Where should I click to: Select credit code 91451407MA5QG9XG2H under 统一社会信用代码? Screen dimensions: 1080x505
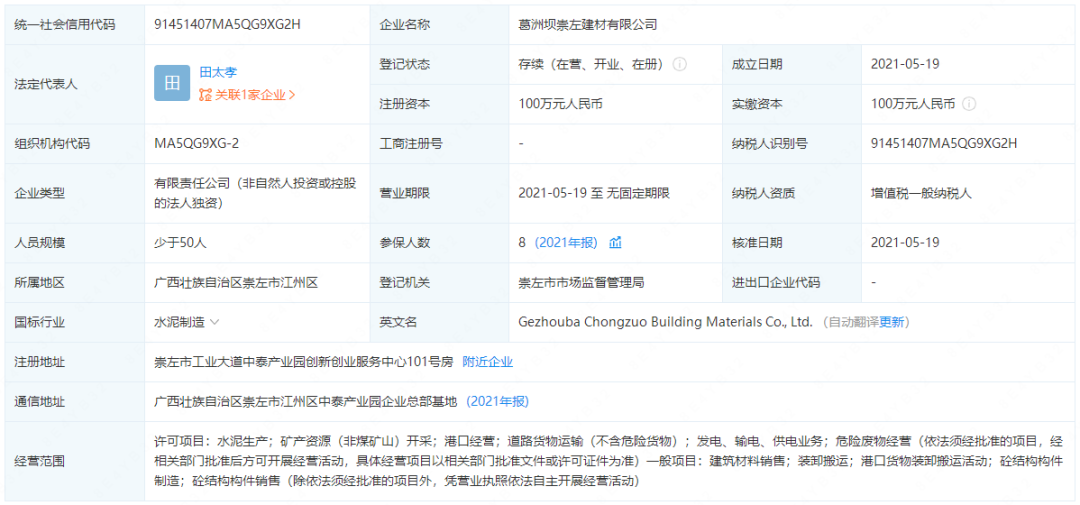point(228,25)
